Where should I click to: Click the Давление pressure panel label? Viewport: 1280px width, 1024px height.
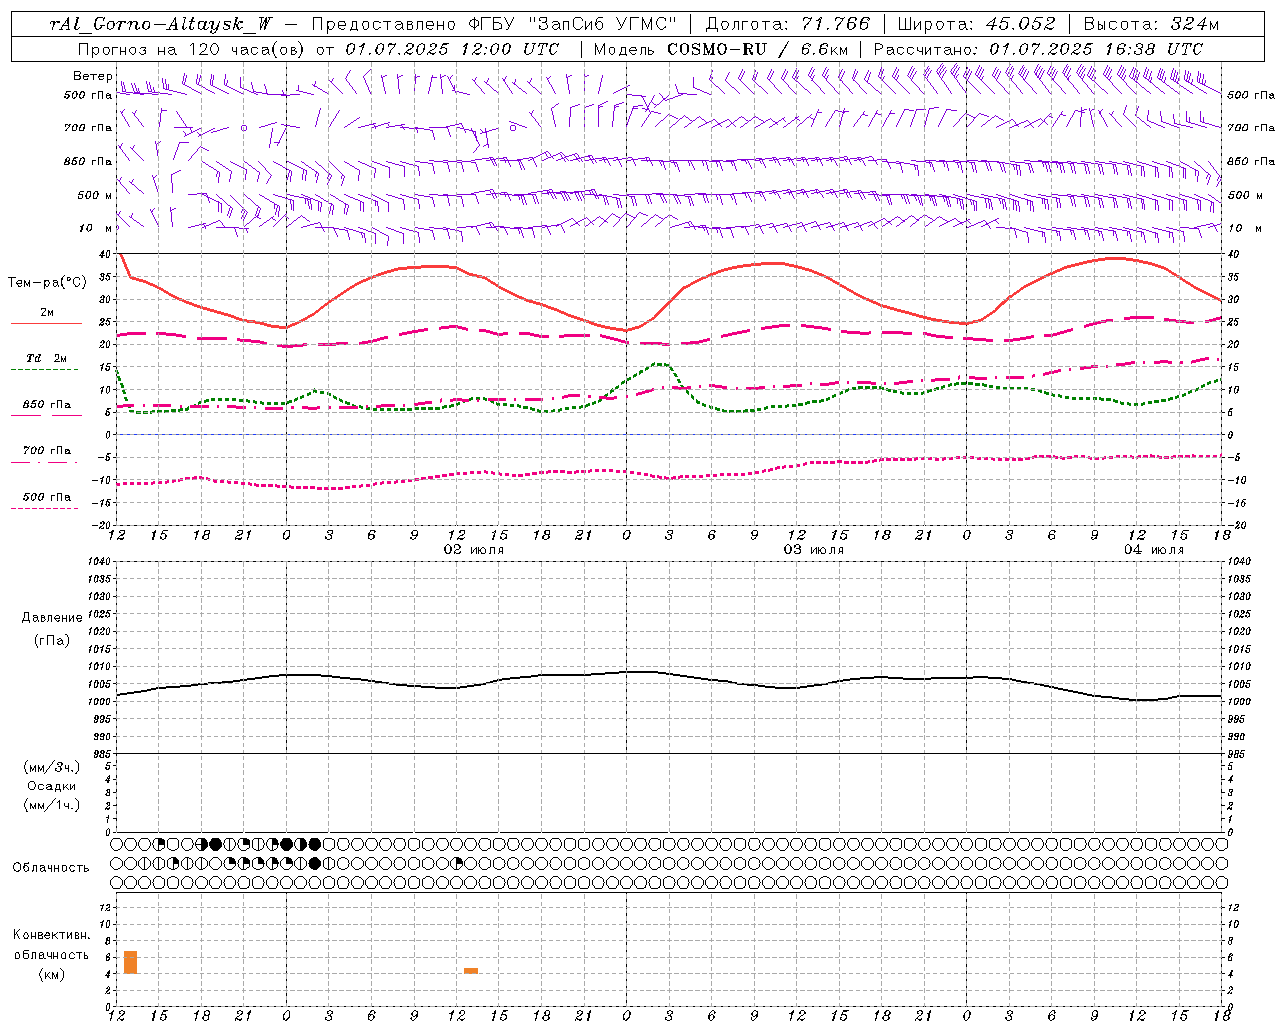[52, 618]
